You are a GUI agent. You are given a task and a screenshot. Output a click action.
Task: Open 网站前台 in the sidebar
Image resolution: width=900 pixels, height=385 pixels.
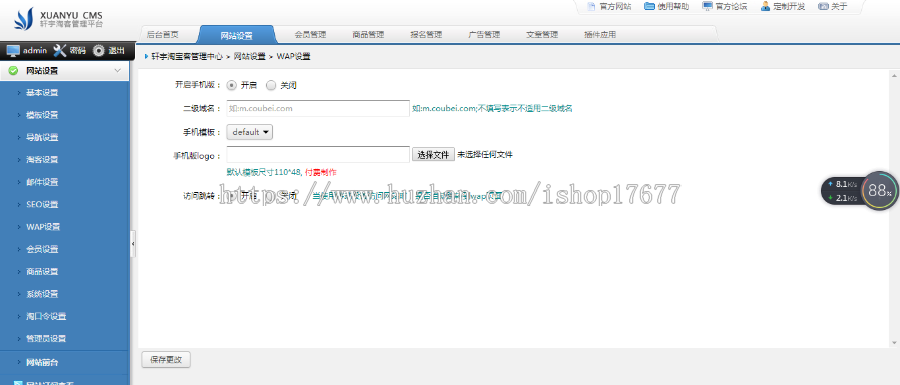42,363
